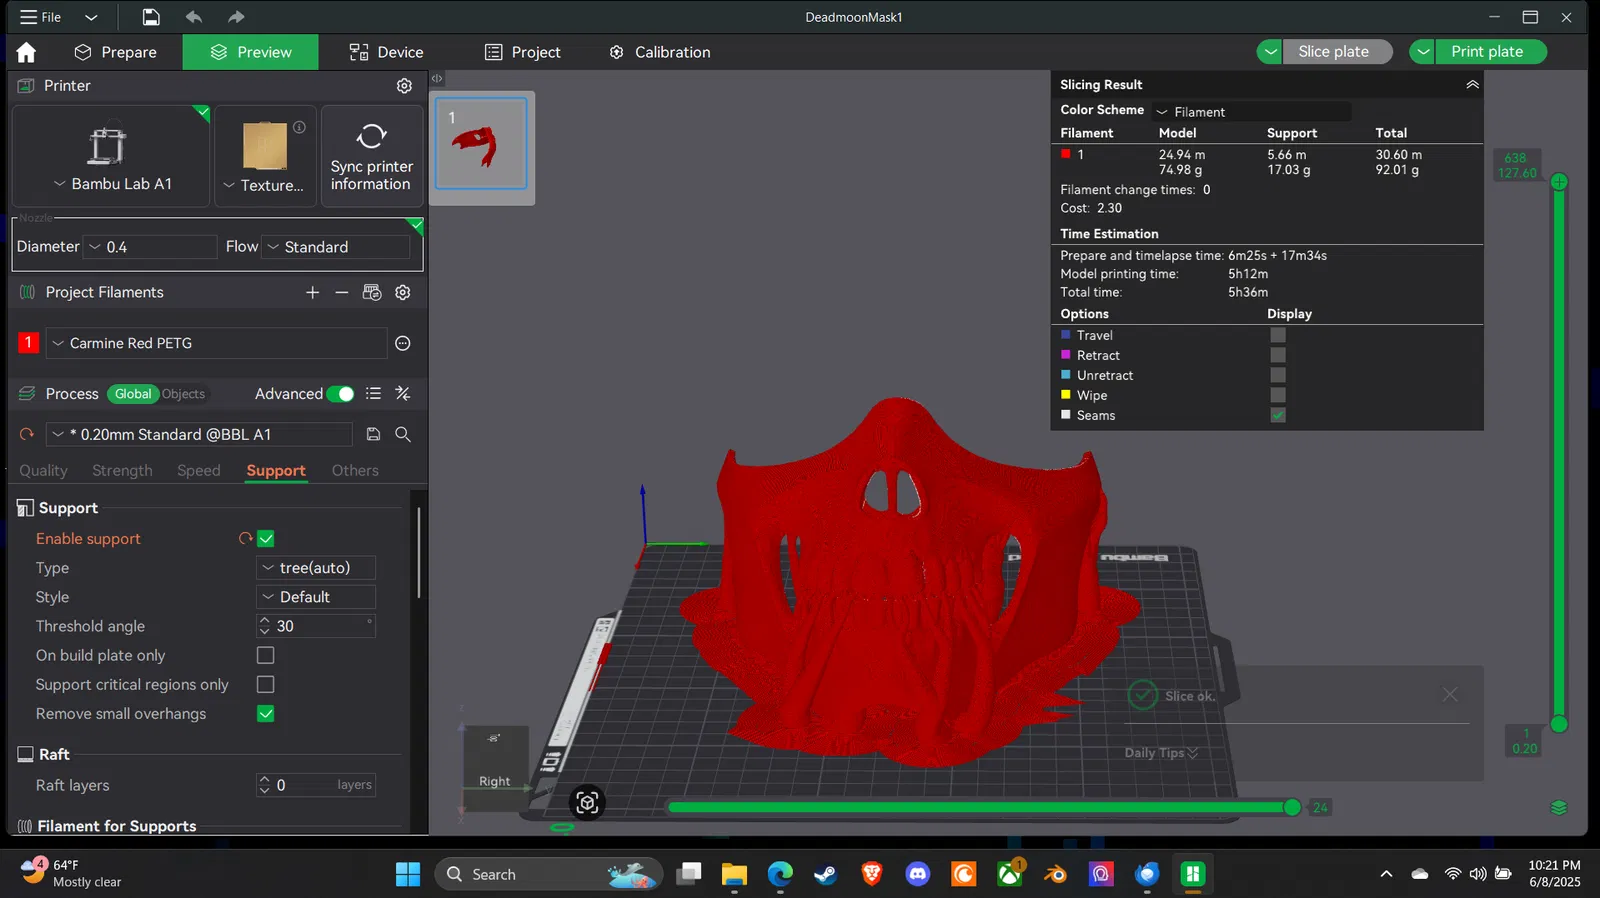Image resolution: width=1600 pixels, height=898 pixels.
Task: Open the nozzle Diameter dropdown
Action: 150,247
